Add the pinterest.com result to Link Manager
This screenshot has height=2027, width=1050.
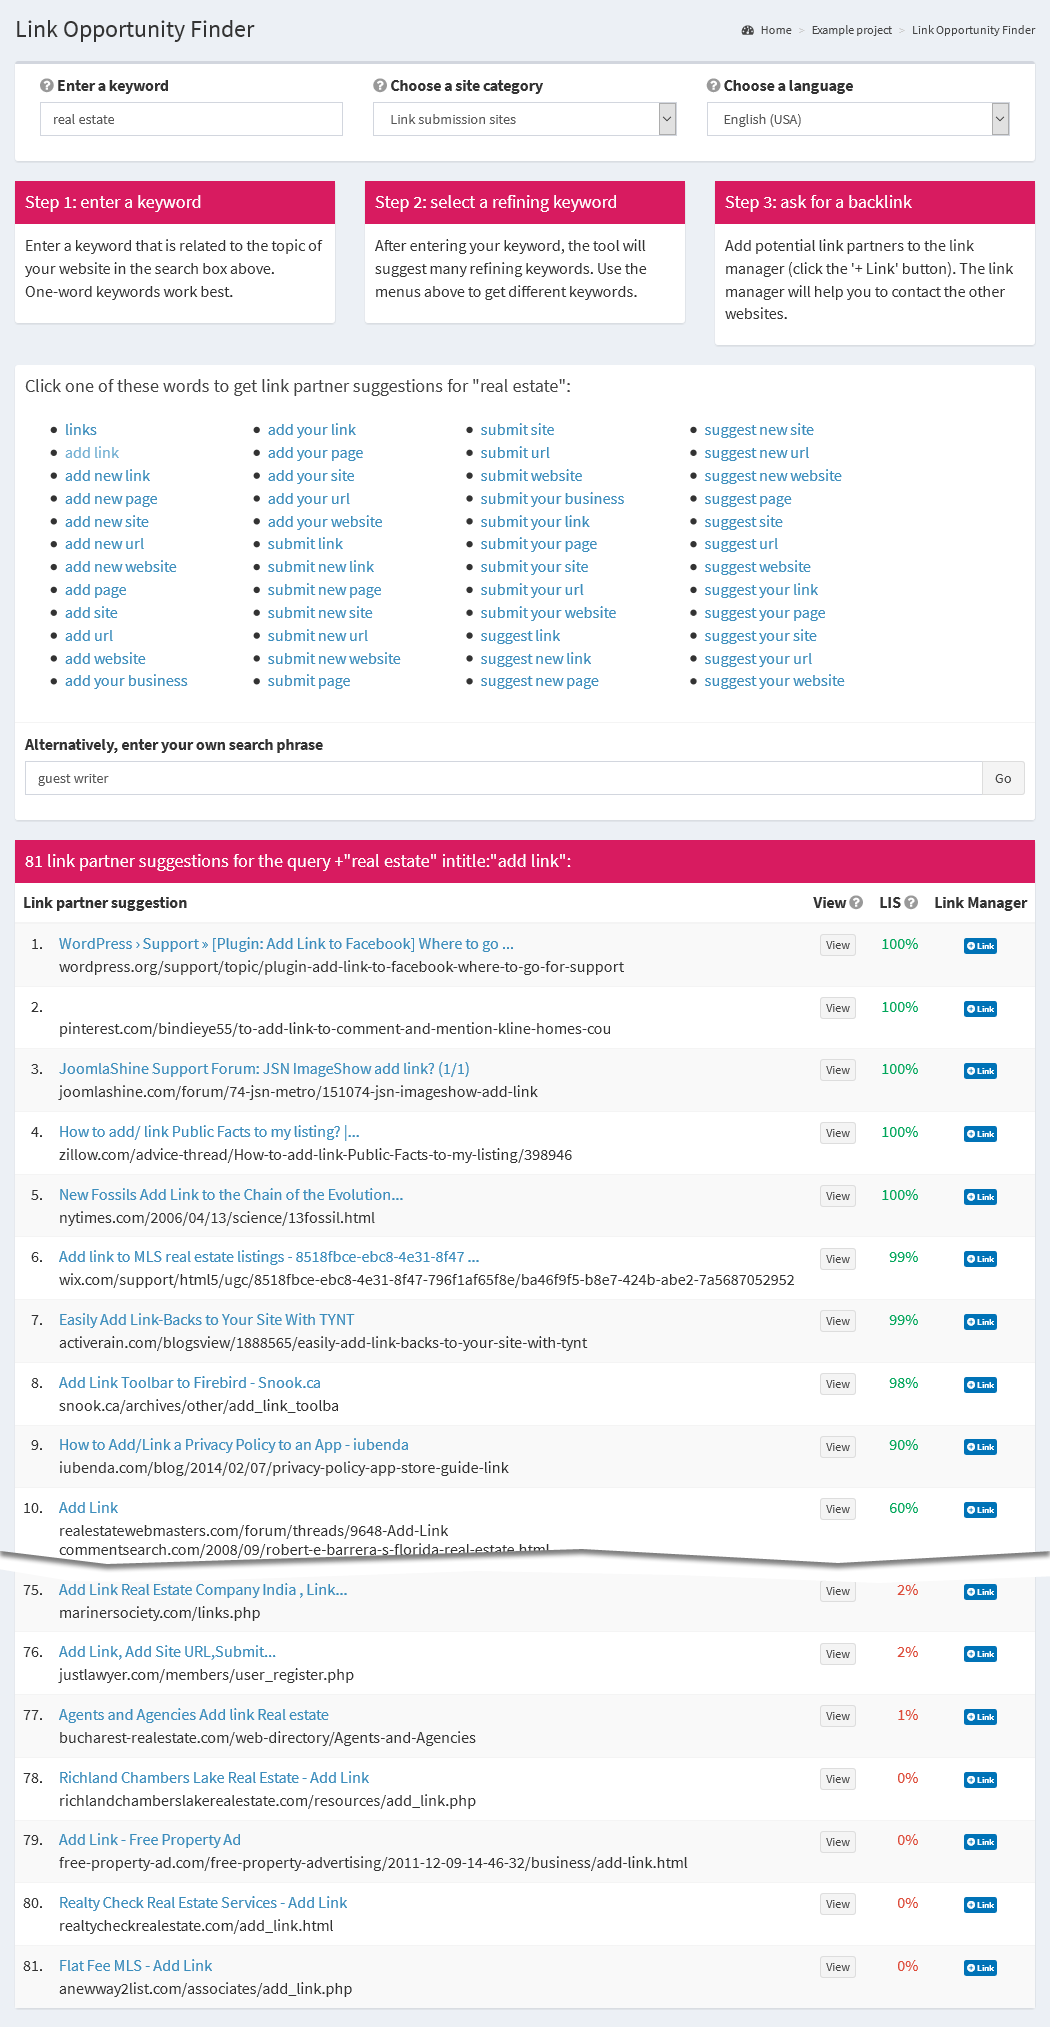pos(980,1009)
